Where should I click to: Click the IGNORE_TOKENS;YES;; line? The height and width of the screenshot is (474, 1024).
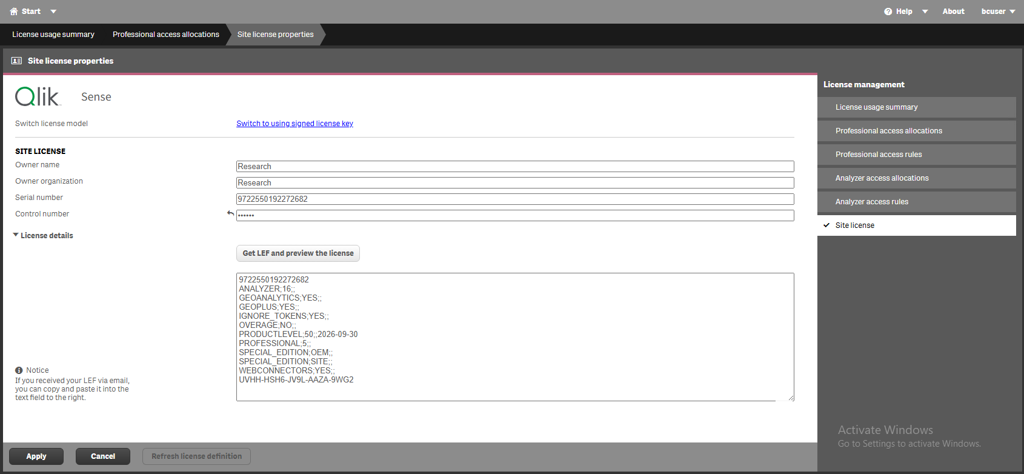click(x=284, y=316)
